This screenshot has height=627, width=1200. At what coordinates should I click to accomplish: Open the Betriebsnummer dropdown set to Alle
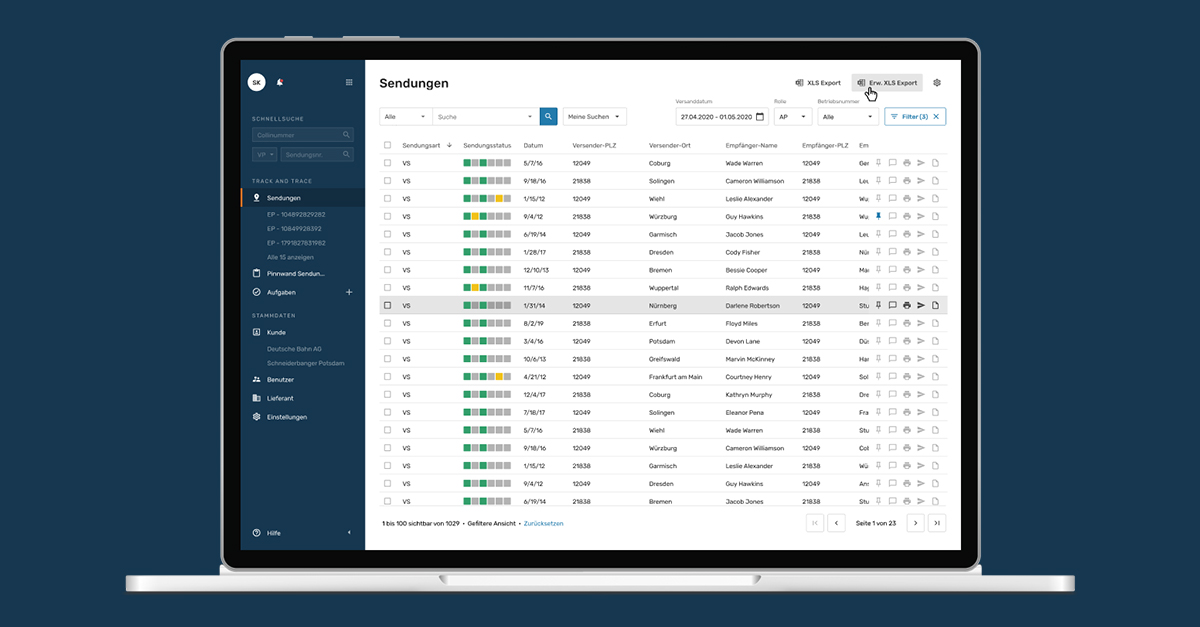click(847, 116)
